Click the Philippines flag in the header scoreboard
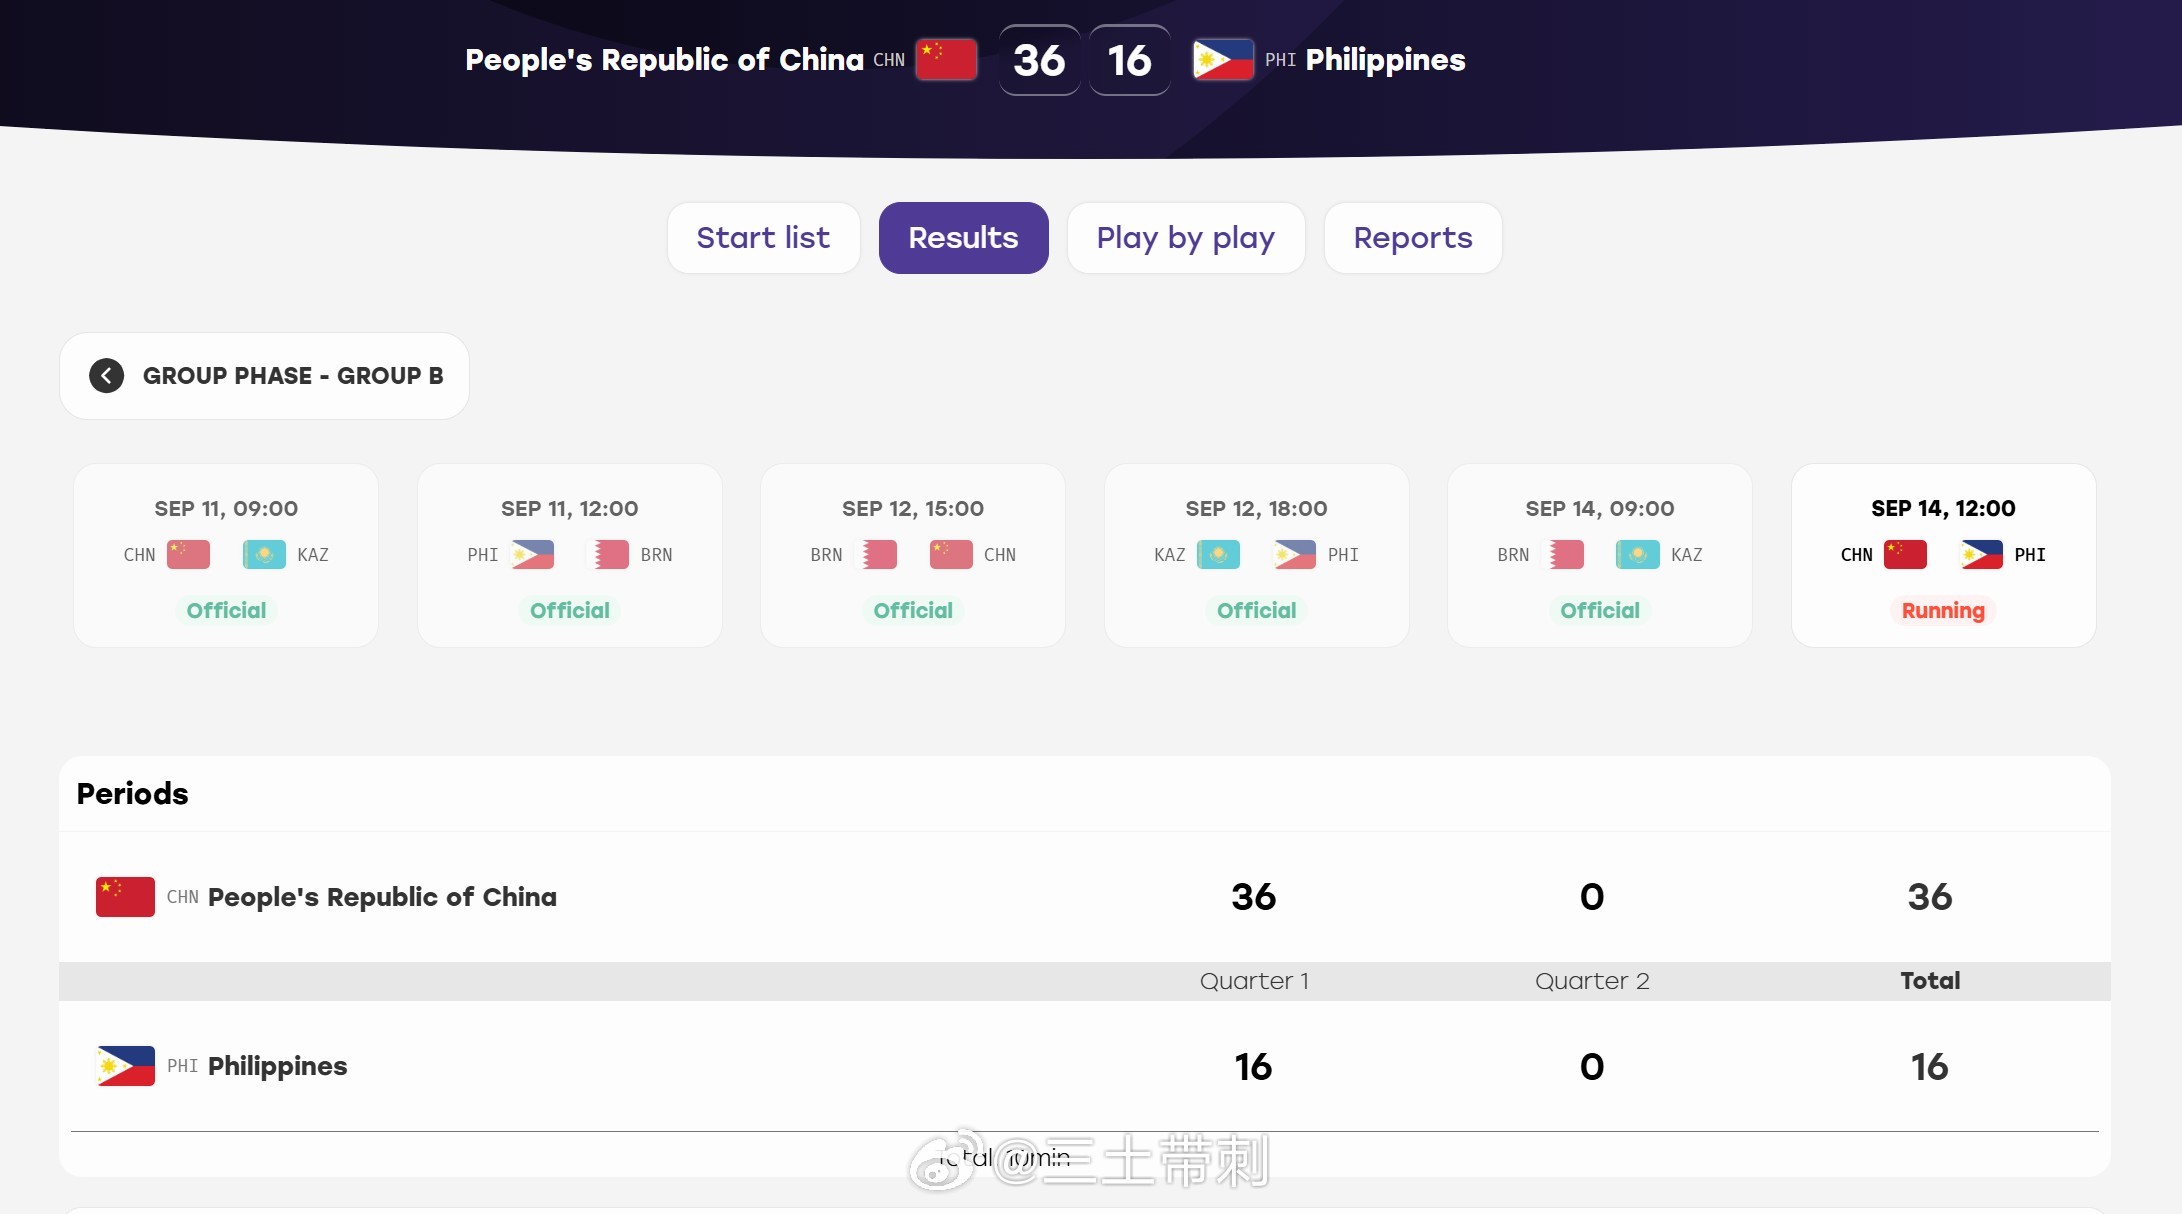Image resolution: width=2182 pixels, height=1214 pixels. point(1223,60)
